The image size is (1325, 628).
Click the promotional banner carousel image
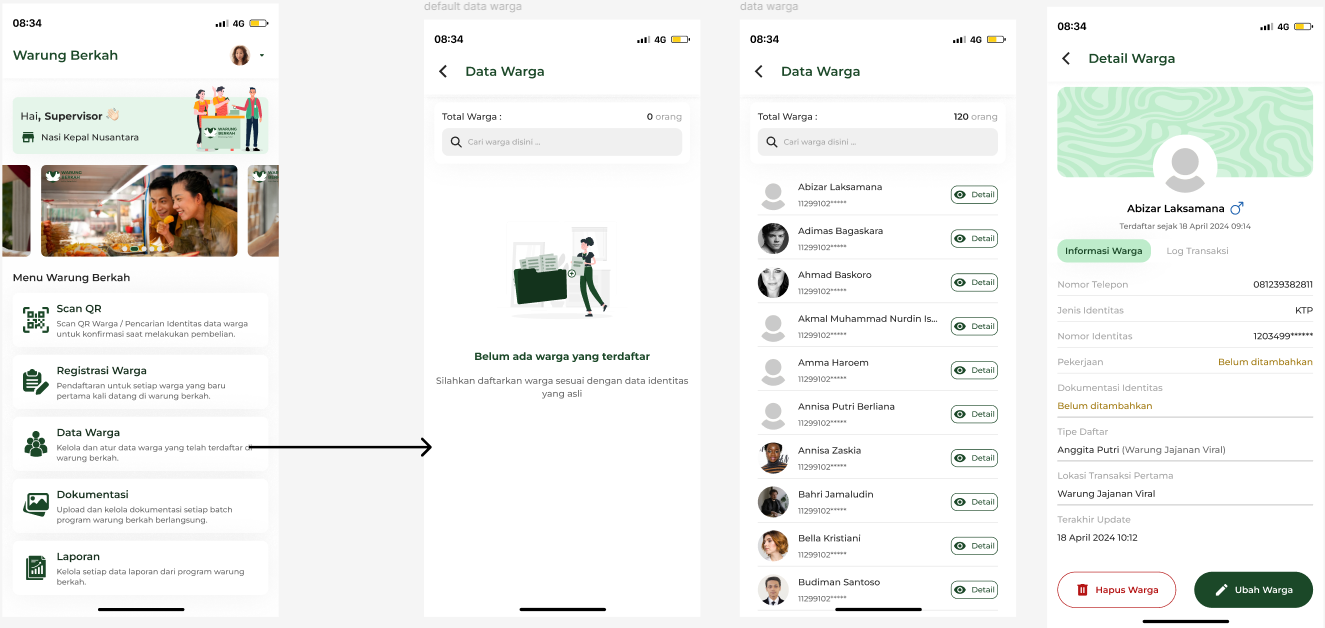[139, 211]
